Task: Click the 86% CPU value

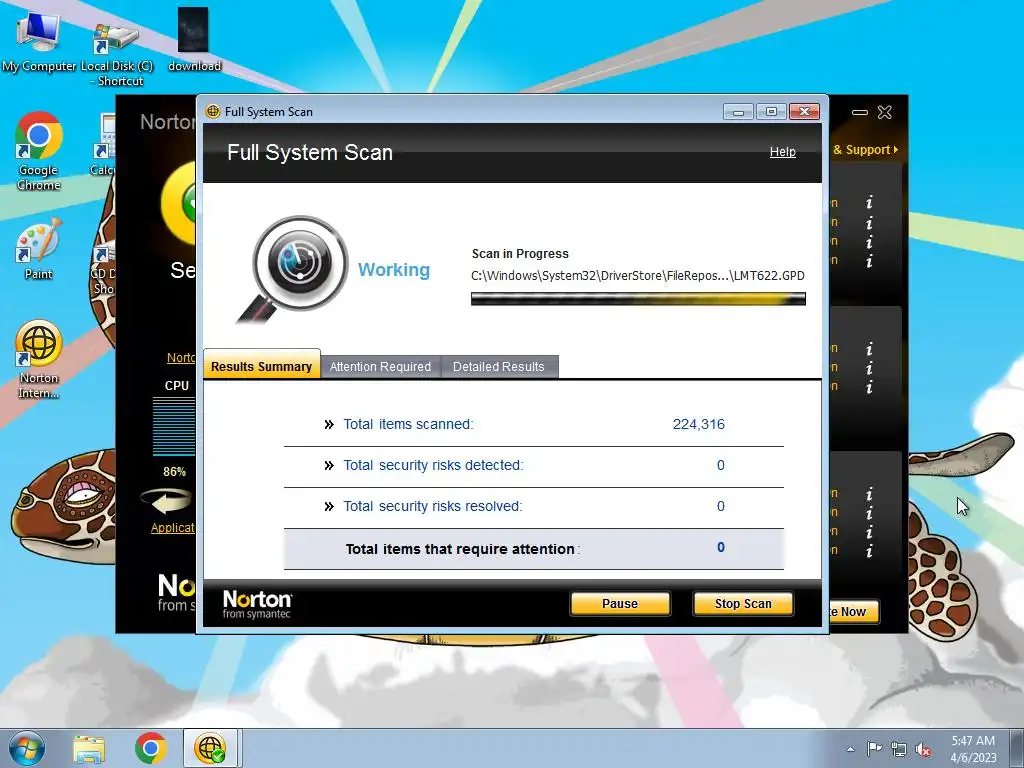Action: click(174, 472)
